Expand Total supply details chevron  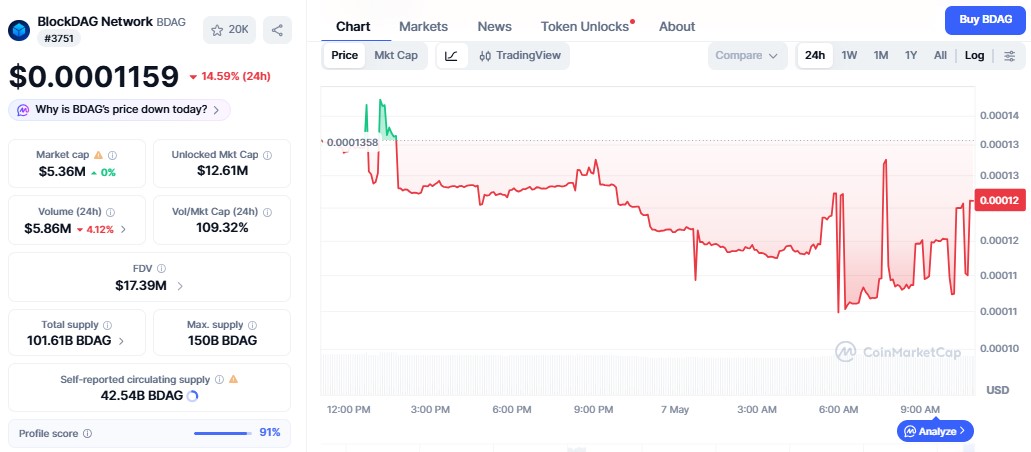coord(122,341)
